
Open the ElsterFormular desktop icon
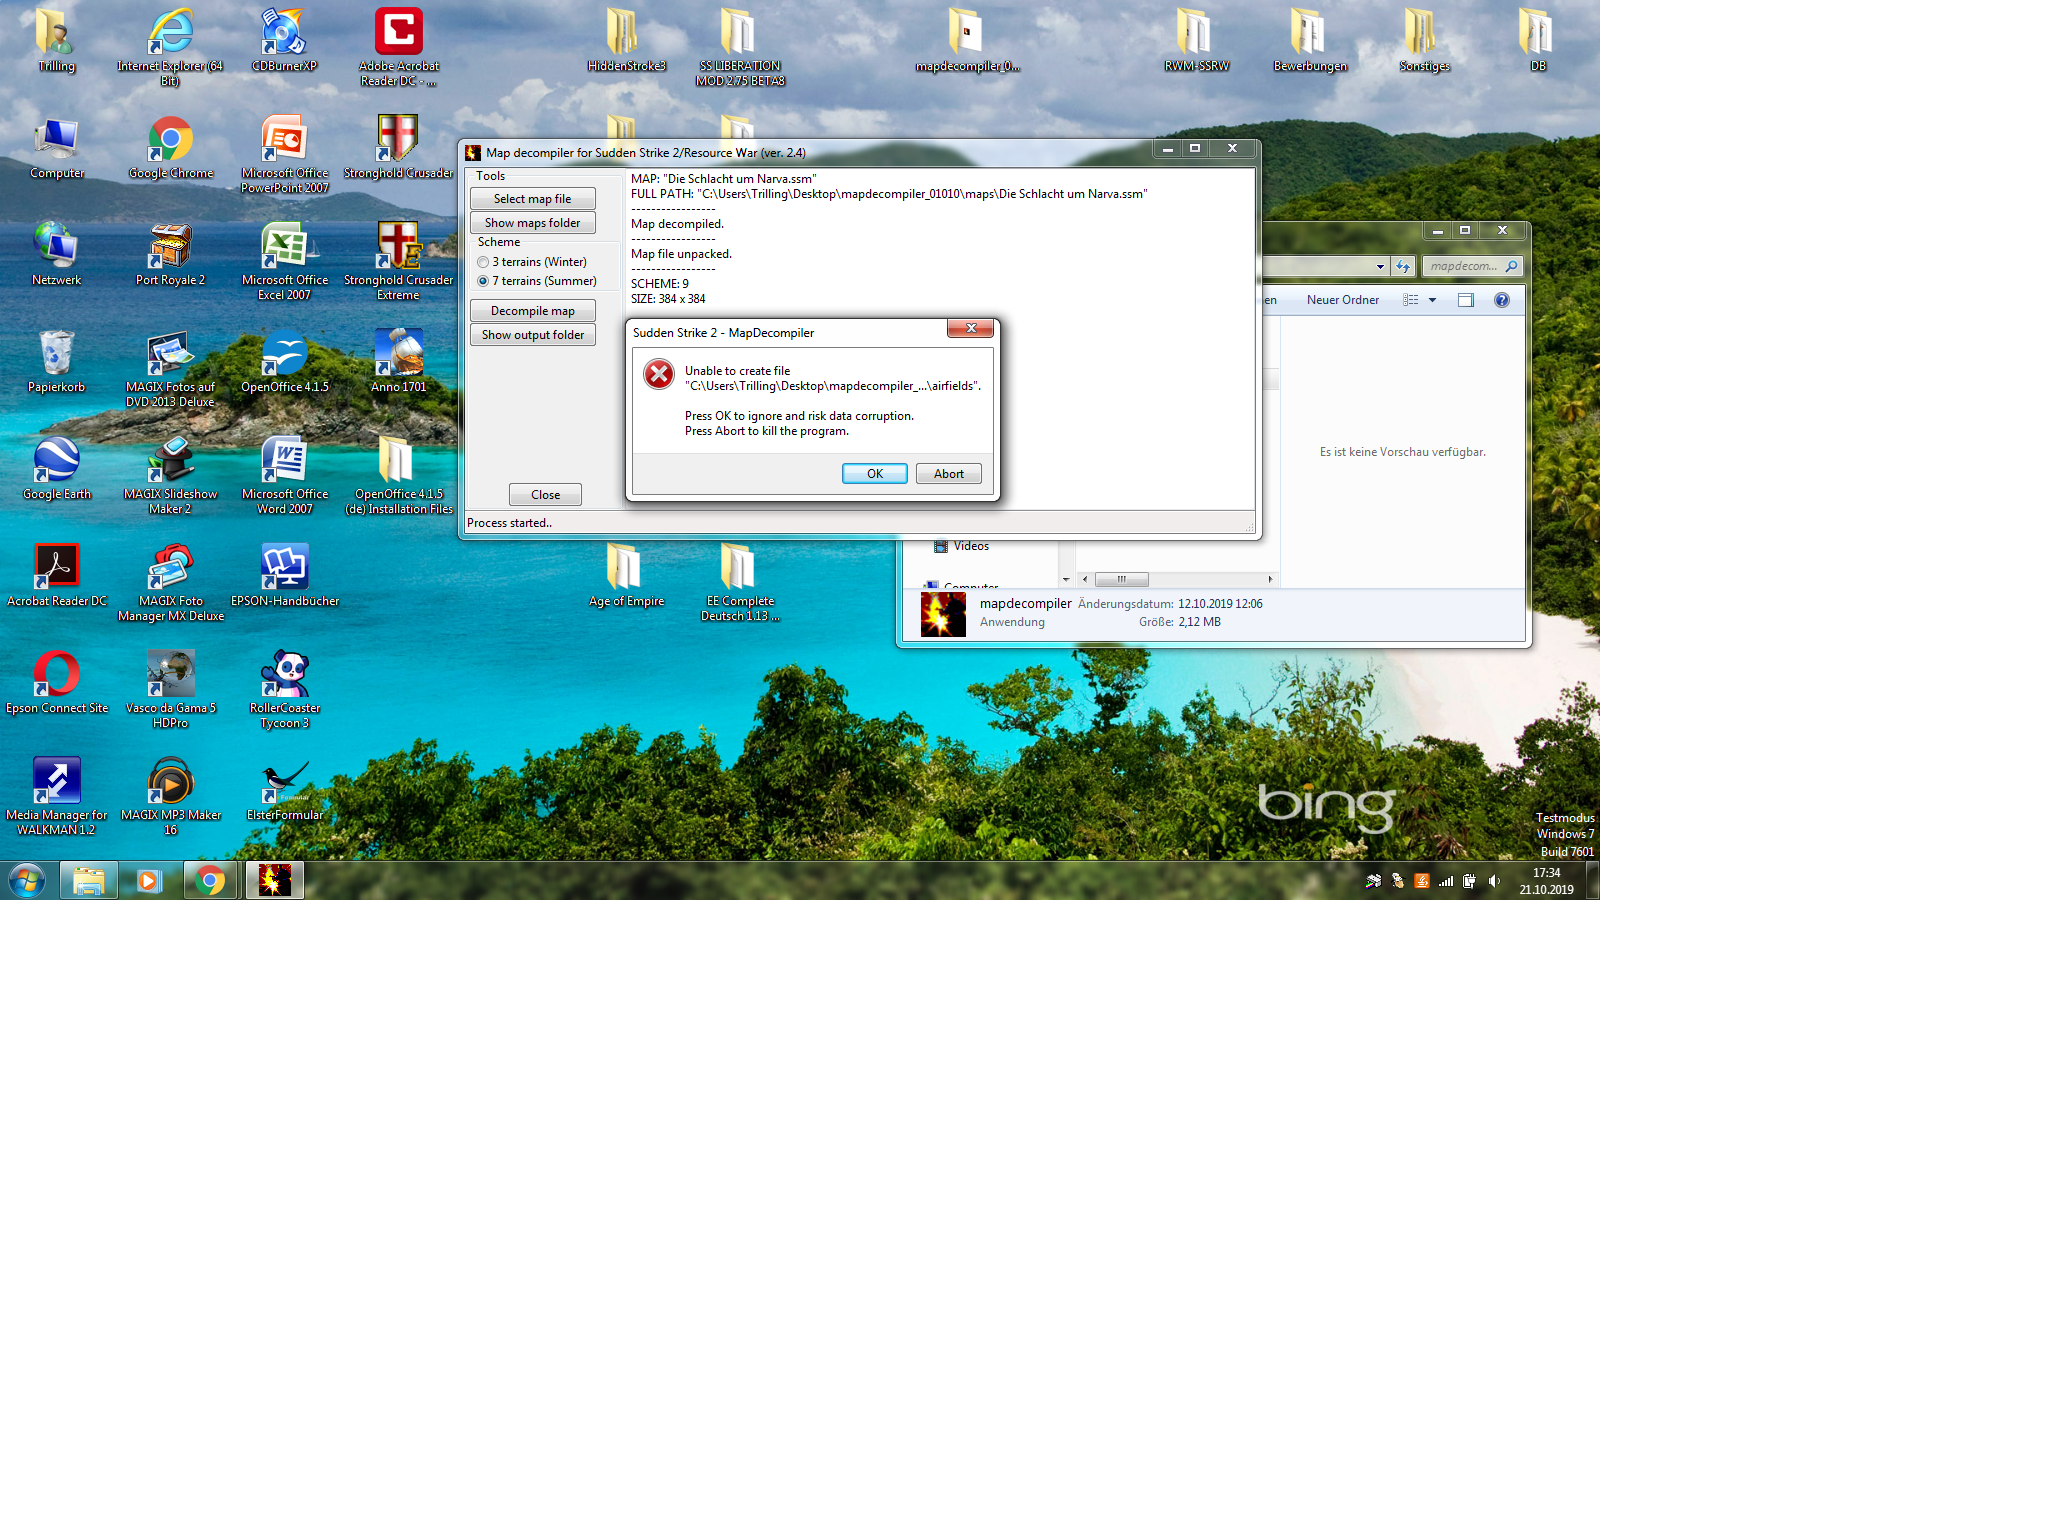pos(284,789)
